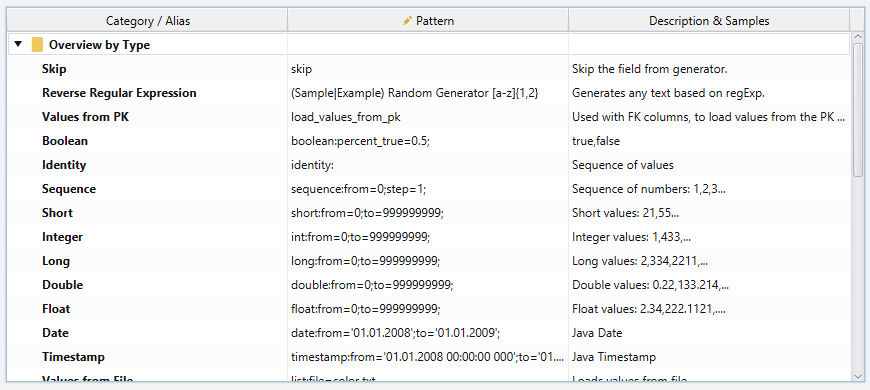The width and height of the screenshot is (870, 390).
Task: Click the 'boolean:percent_true=0.5;' pattern cell
Action: (x=428, y=141)
